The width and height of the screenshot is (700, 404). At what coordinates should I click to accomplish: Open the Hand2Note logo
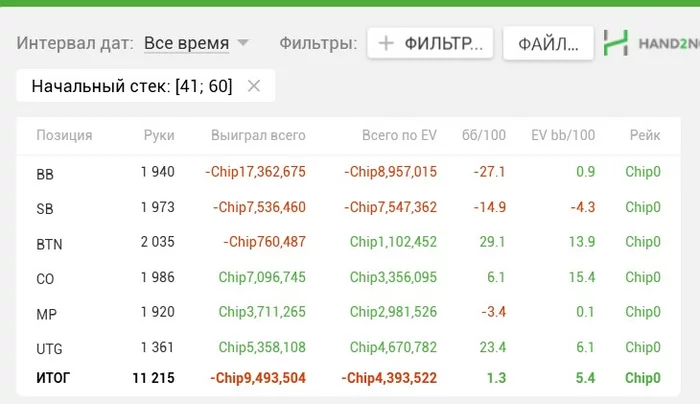(x=650, y=44)
